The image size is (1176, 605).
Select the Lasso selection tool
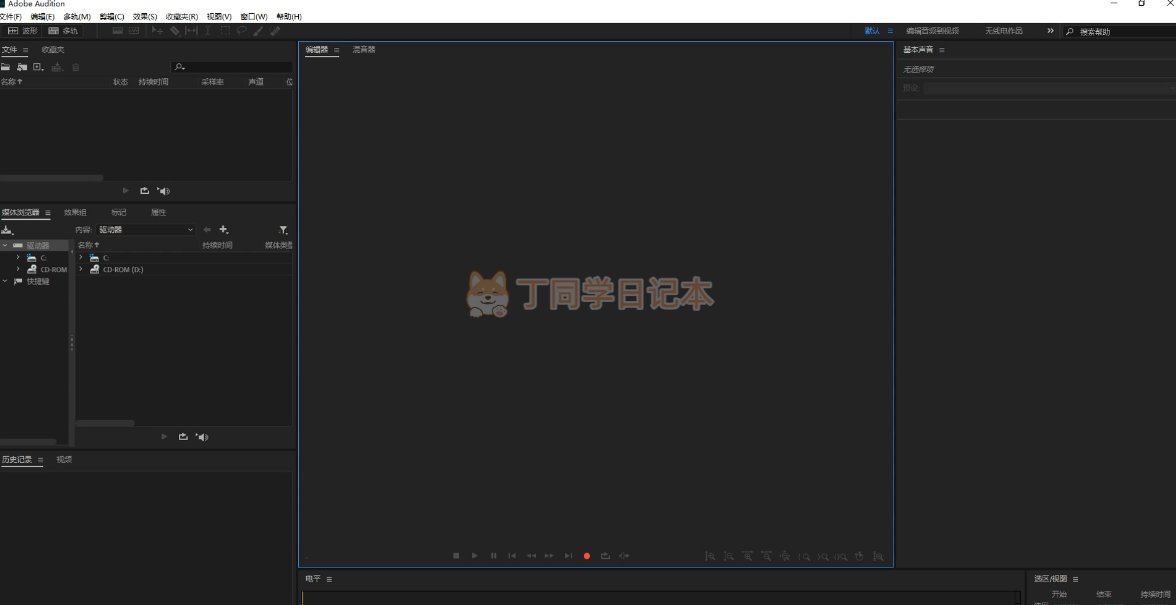[x=241, y=31]
